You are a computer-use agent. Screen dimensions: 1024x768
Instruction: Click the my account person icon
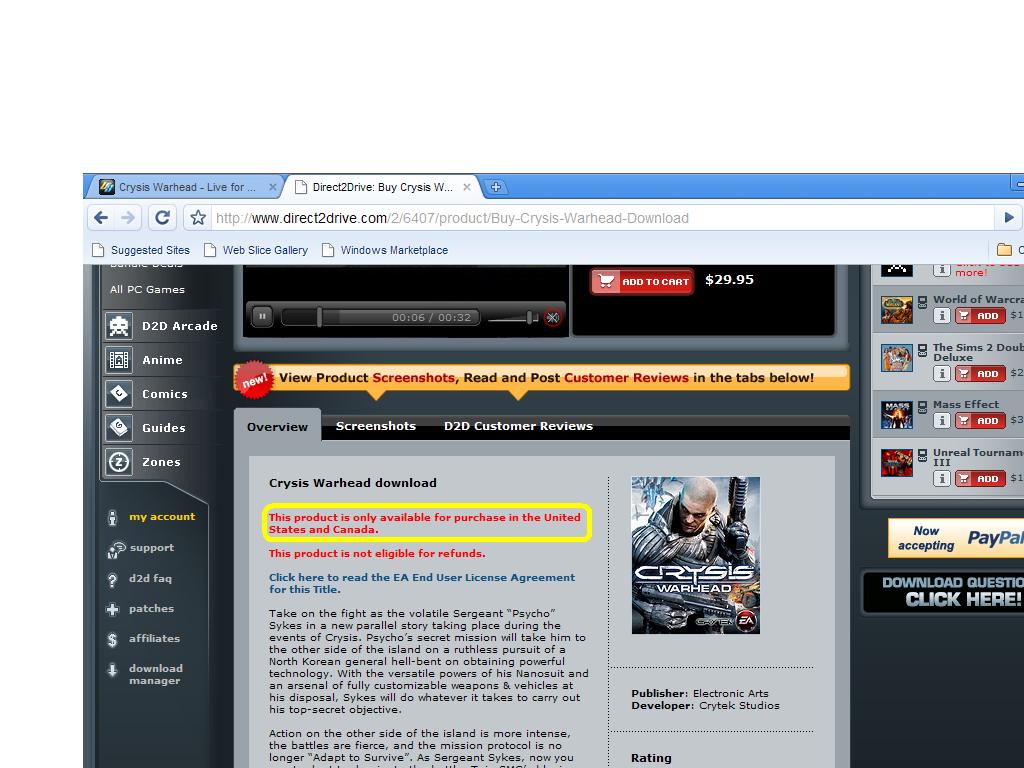[112, 518]
